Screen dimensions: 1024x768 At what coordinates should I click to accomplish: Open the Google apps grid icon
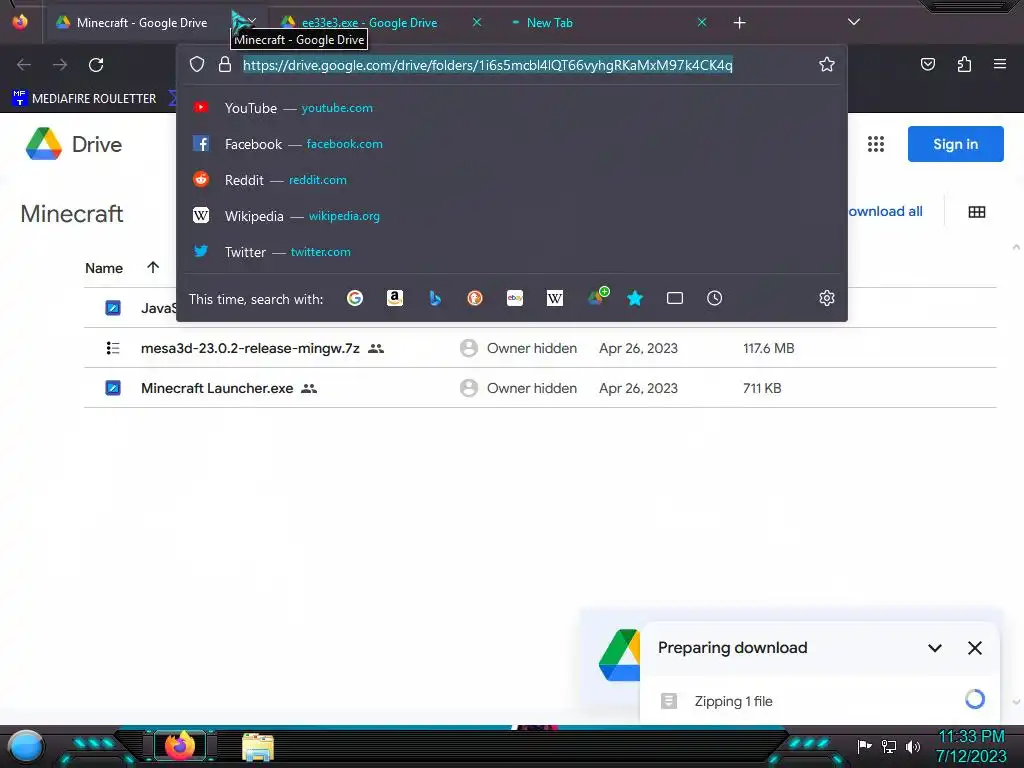pyautogui.click(x=876, y=144)
